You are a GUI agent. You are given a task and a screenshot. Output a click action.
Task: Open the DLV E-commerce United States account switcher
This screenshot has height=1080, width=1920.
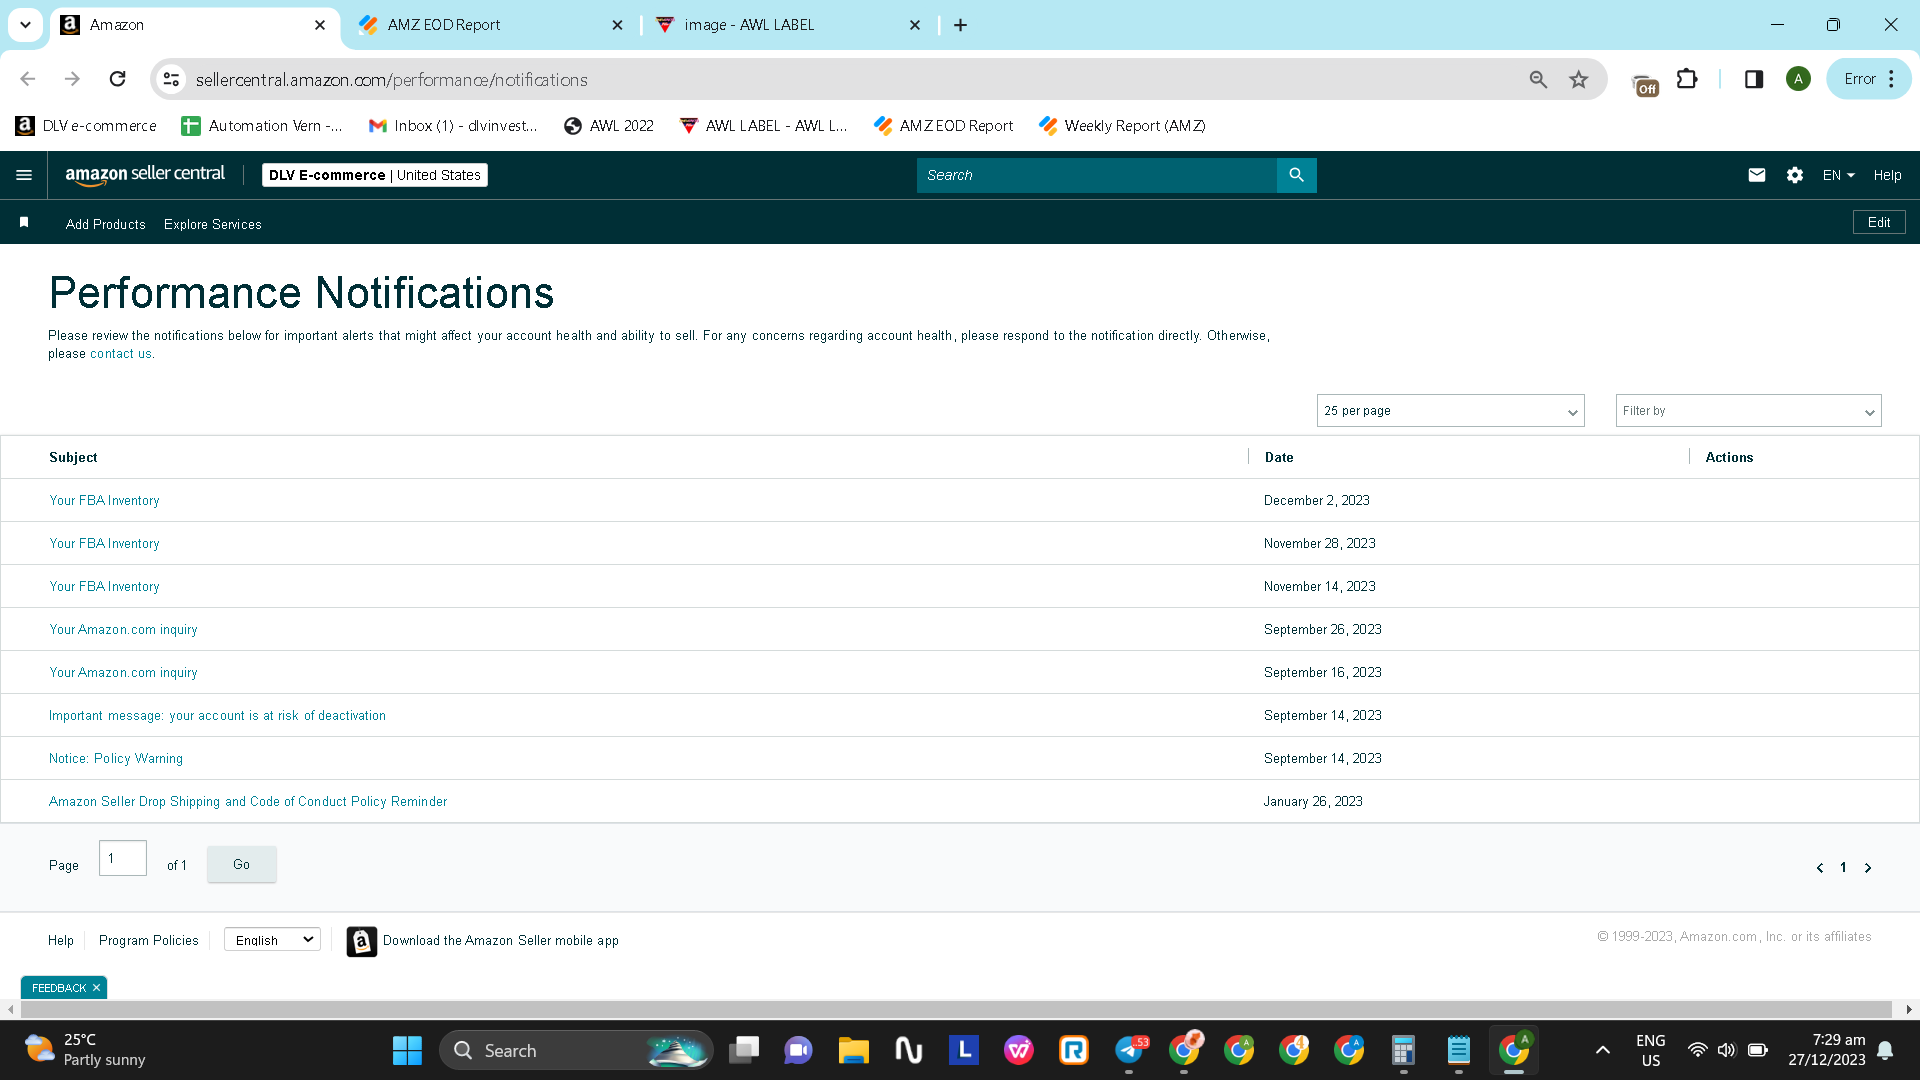coord(375,175)
